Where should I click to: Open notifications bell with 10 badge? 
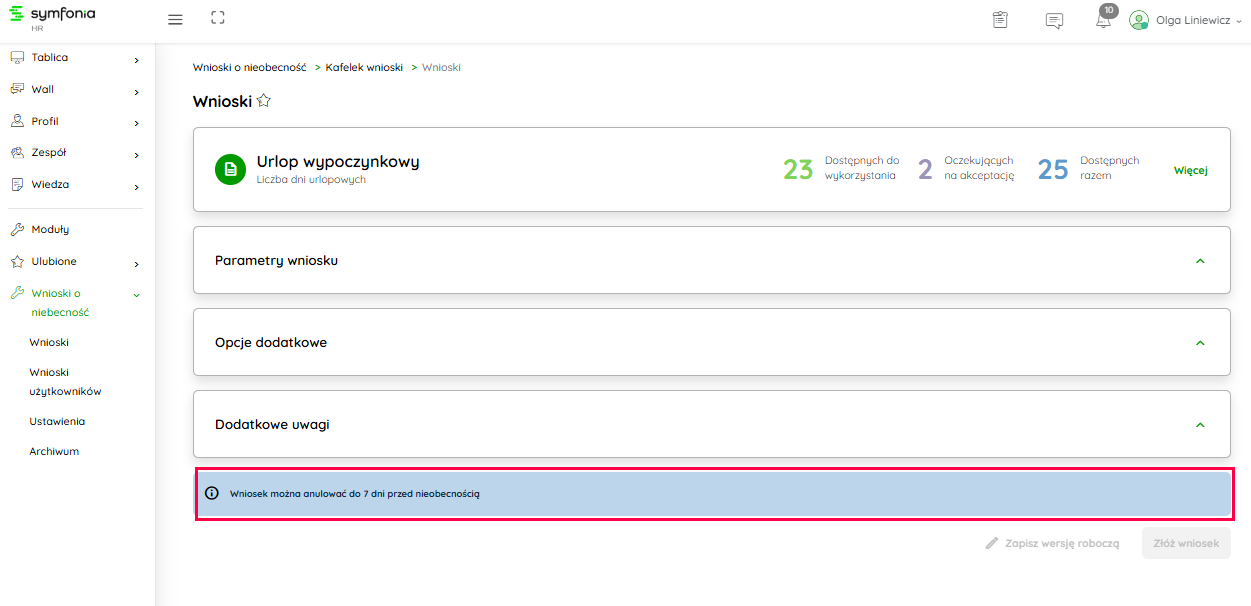[x=1103, y=20]
